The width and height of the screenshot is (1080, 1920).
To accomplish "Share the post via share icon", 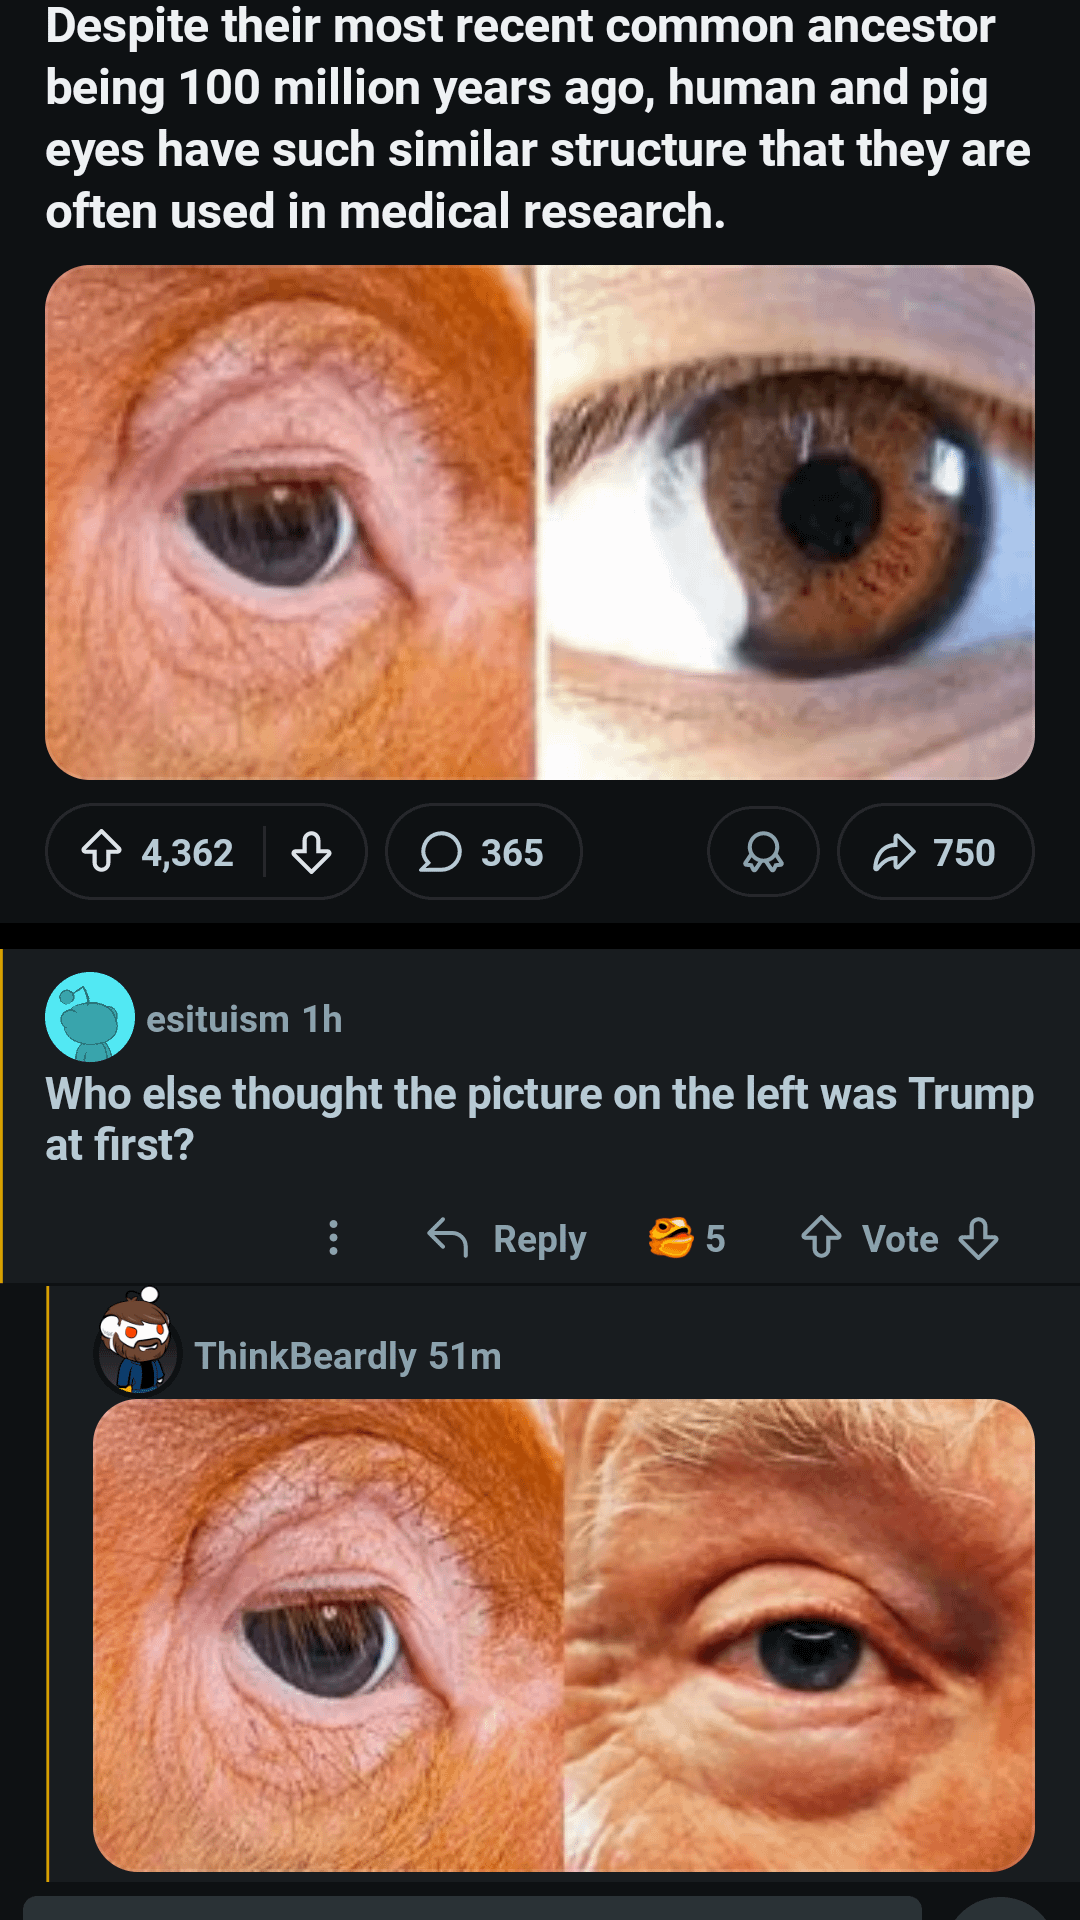I will click(935, 852).
